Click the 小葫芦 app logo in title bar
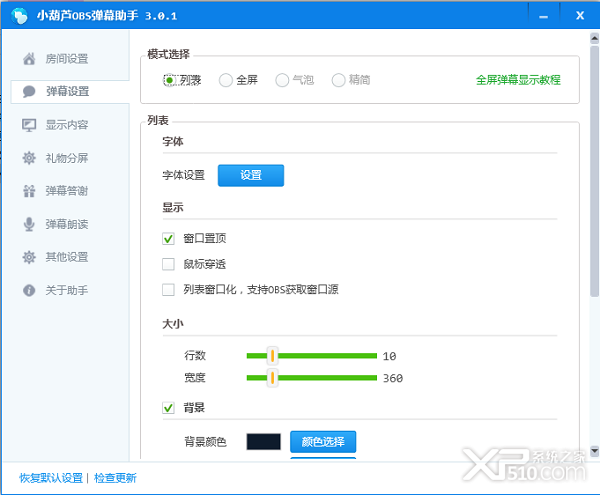The image size is (600, 495). [x=20, y=16]
